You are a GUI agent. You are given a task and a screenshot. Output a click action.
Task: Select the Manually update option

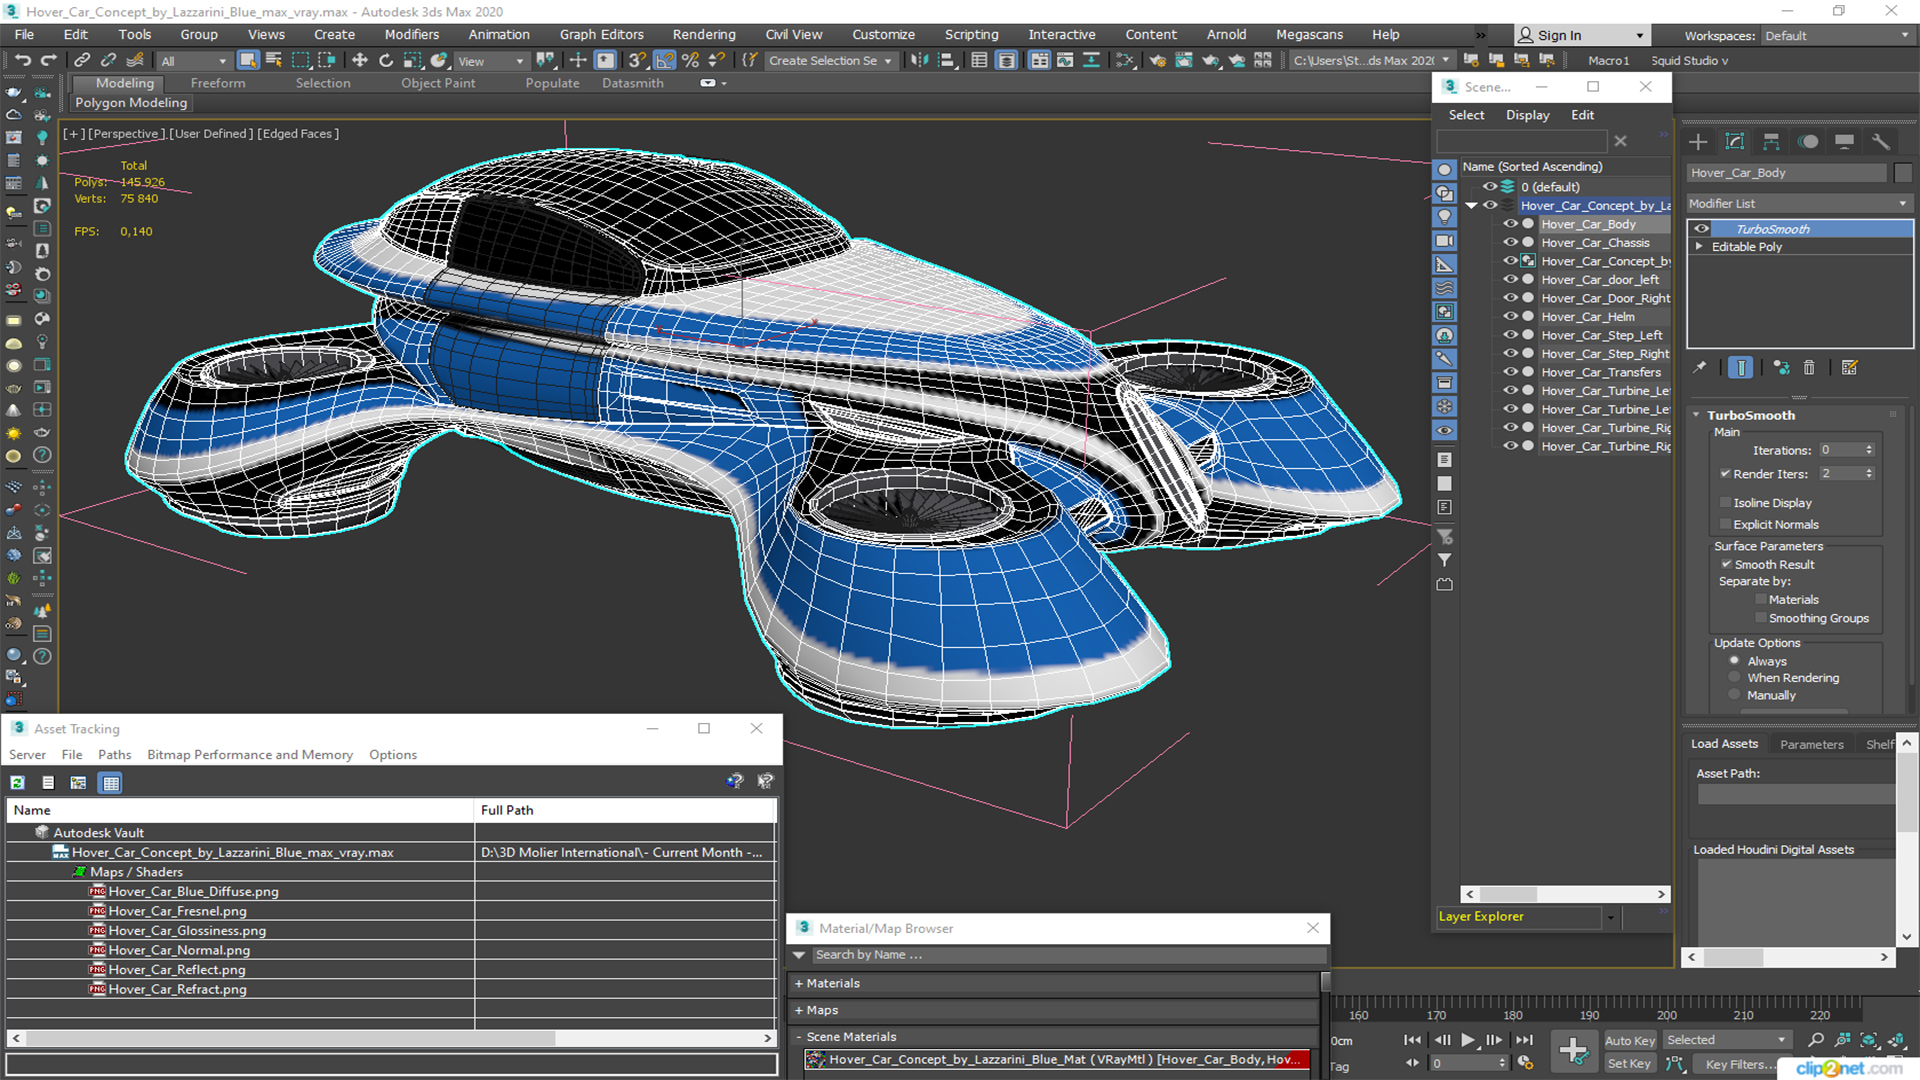(1735, 695)
